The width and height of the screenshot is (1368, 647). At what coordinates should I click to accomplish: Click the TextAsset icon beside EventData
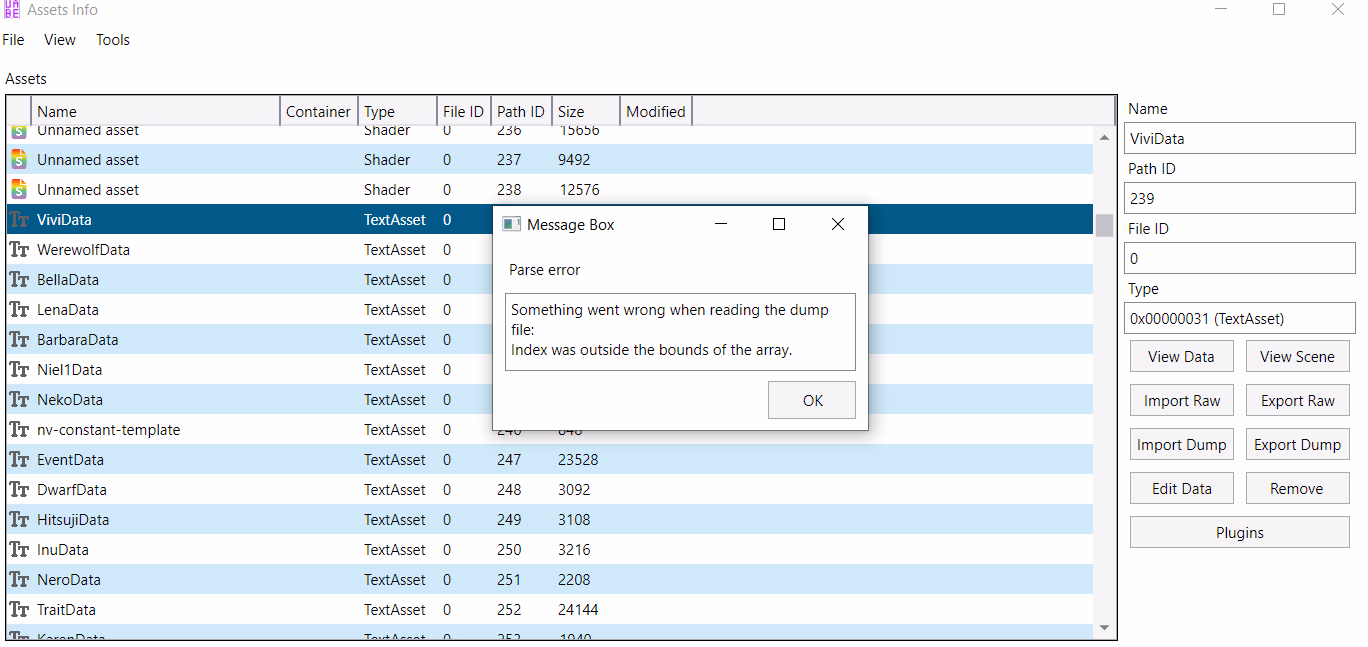[x=19, y=460]
